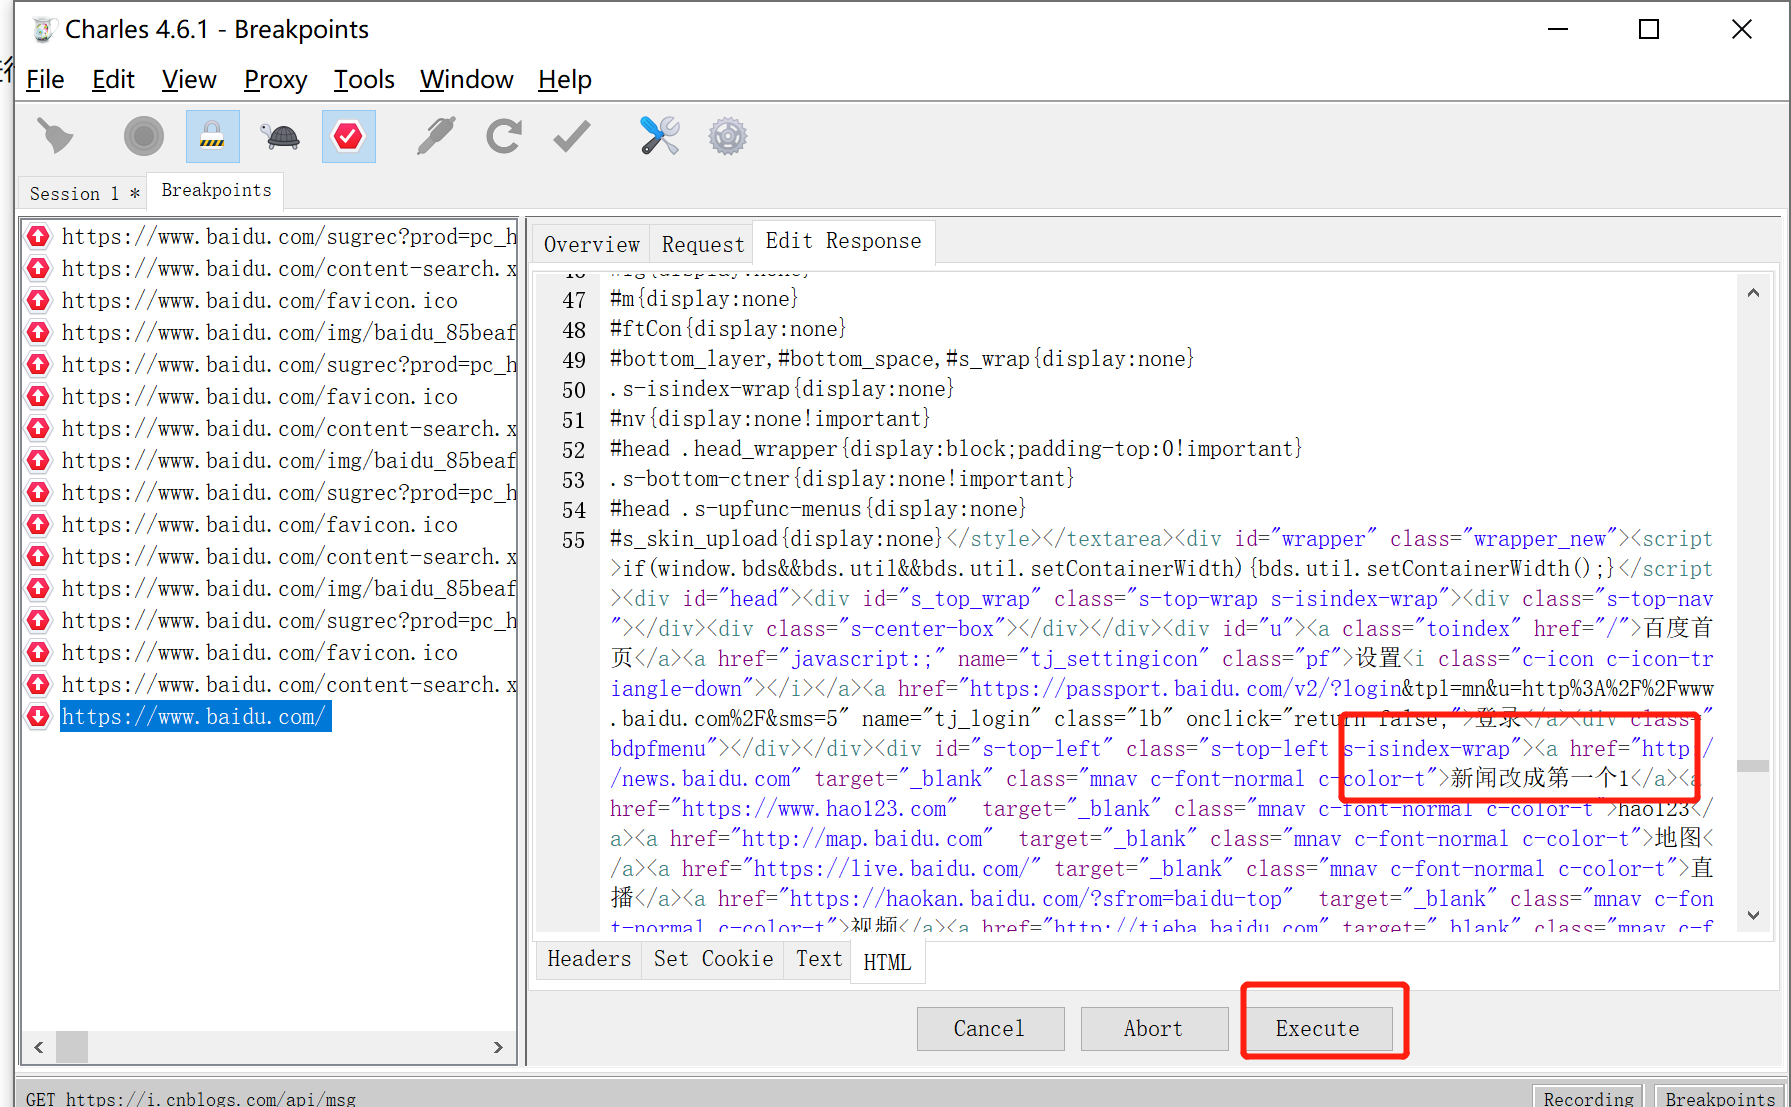This screenshot has width=1791, height=1107.
Task: Click the breakpoint list's horizontal scrollbar thumb
Action: tap(72, 1047)
